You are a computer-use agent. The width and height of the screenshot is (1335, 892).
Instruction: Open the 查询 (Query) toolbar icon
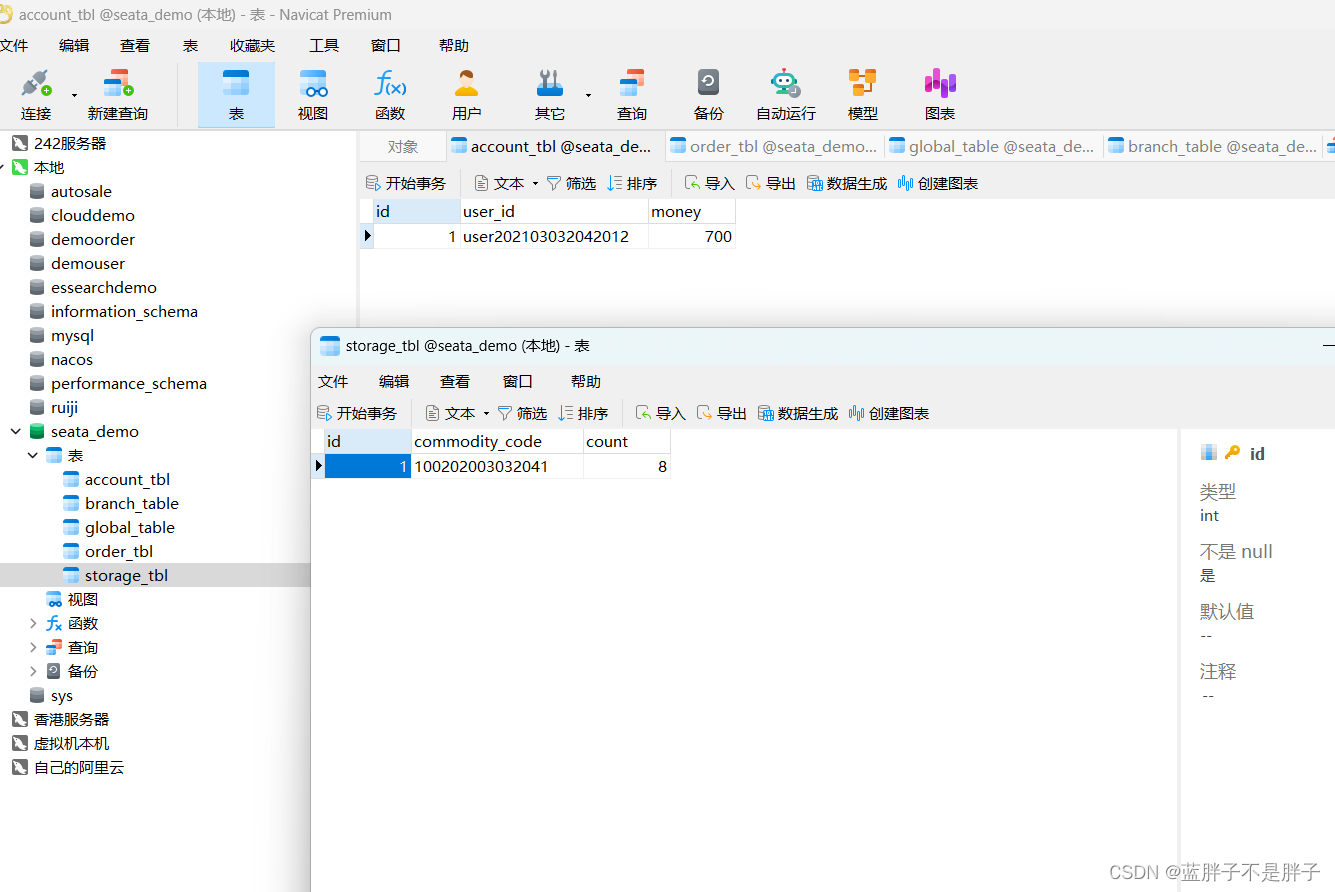click(632, 94)
